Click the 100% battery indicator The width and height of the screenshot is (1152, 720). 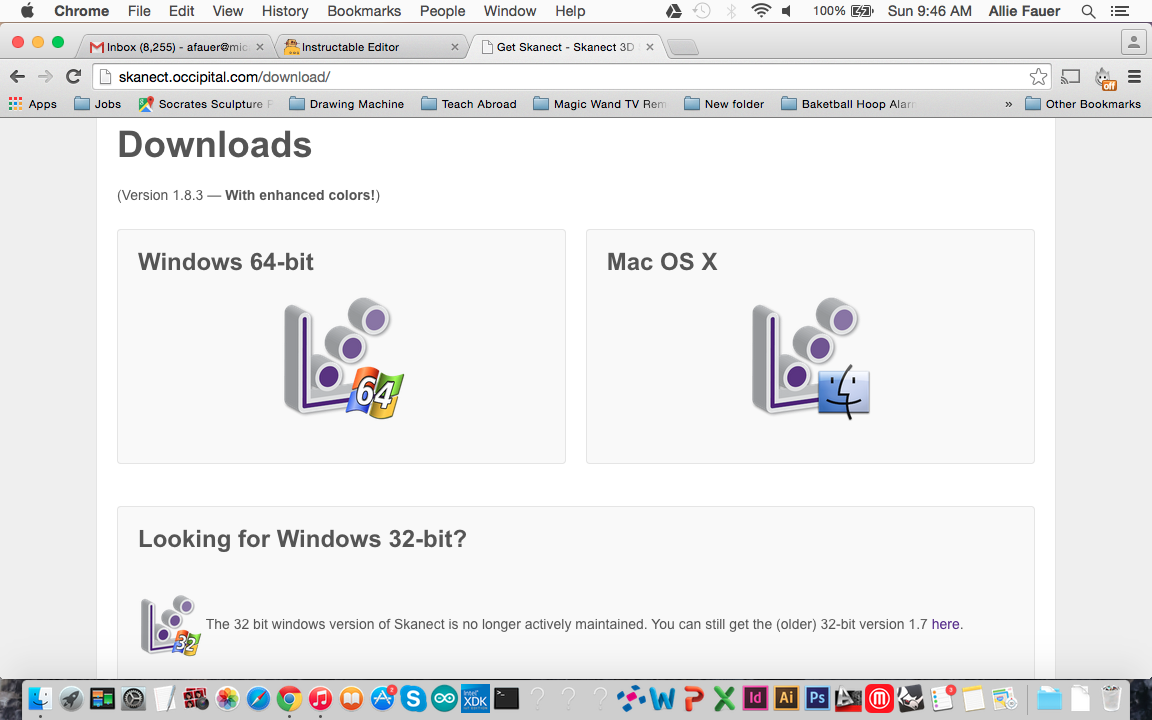843,11
